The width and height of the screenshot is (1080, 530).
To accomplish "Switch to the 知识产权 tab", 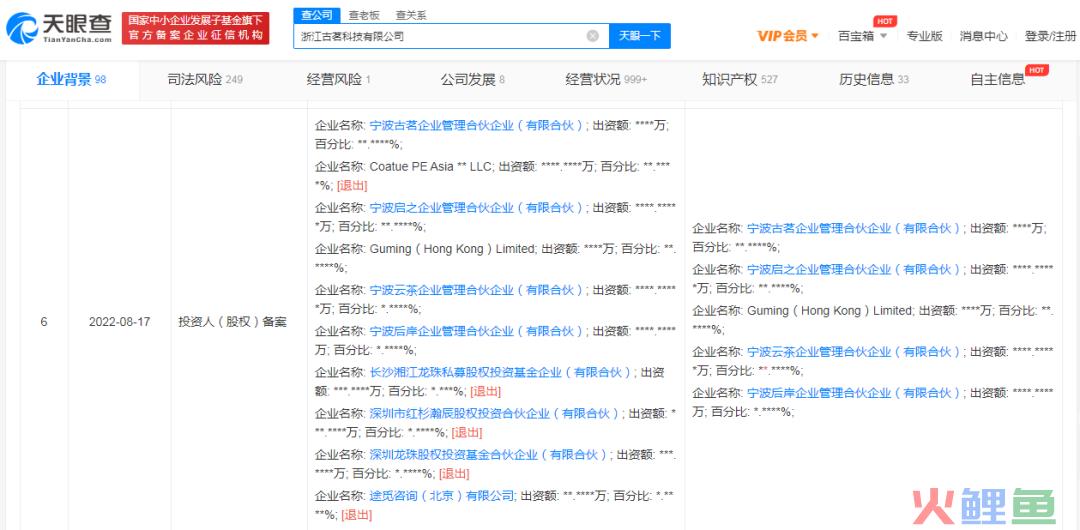I will [x=740, y=80].
